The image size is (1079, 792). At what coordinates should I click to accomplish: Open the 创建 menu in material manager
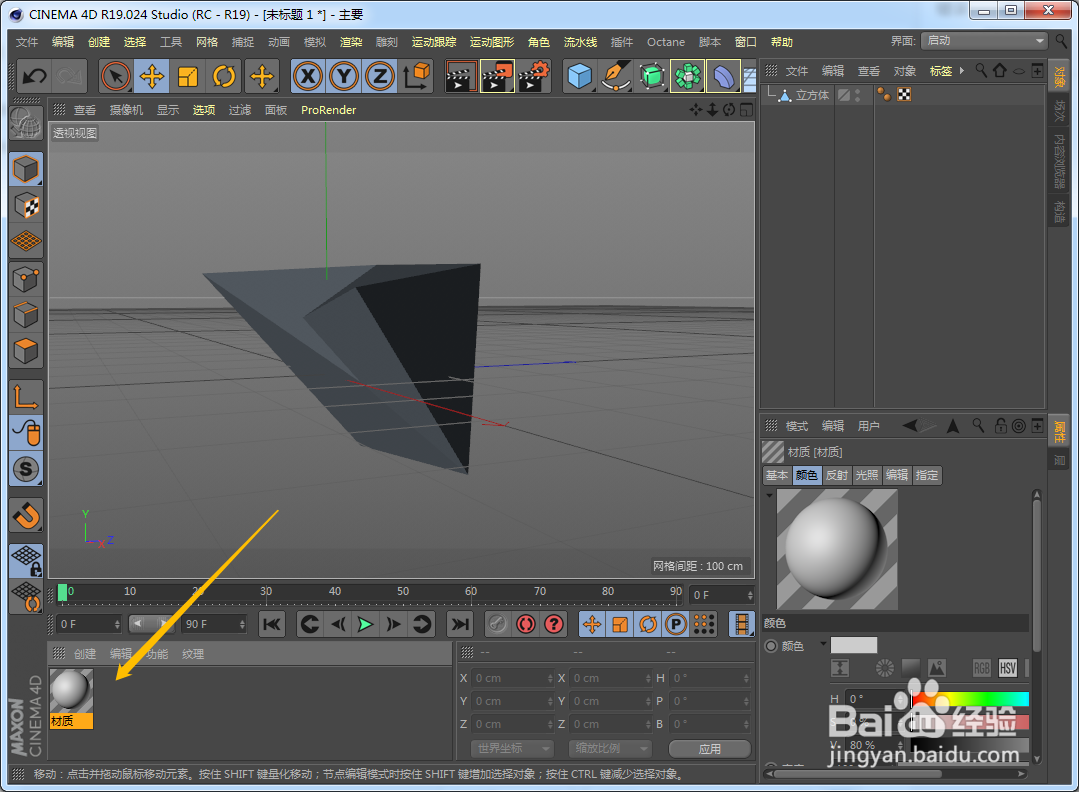(85, 654)
